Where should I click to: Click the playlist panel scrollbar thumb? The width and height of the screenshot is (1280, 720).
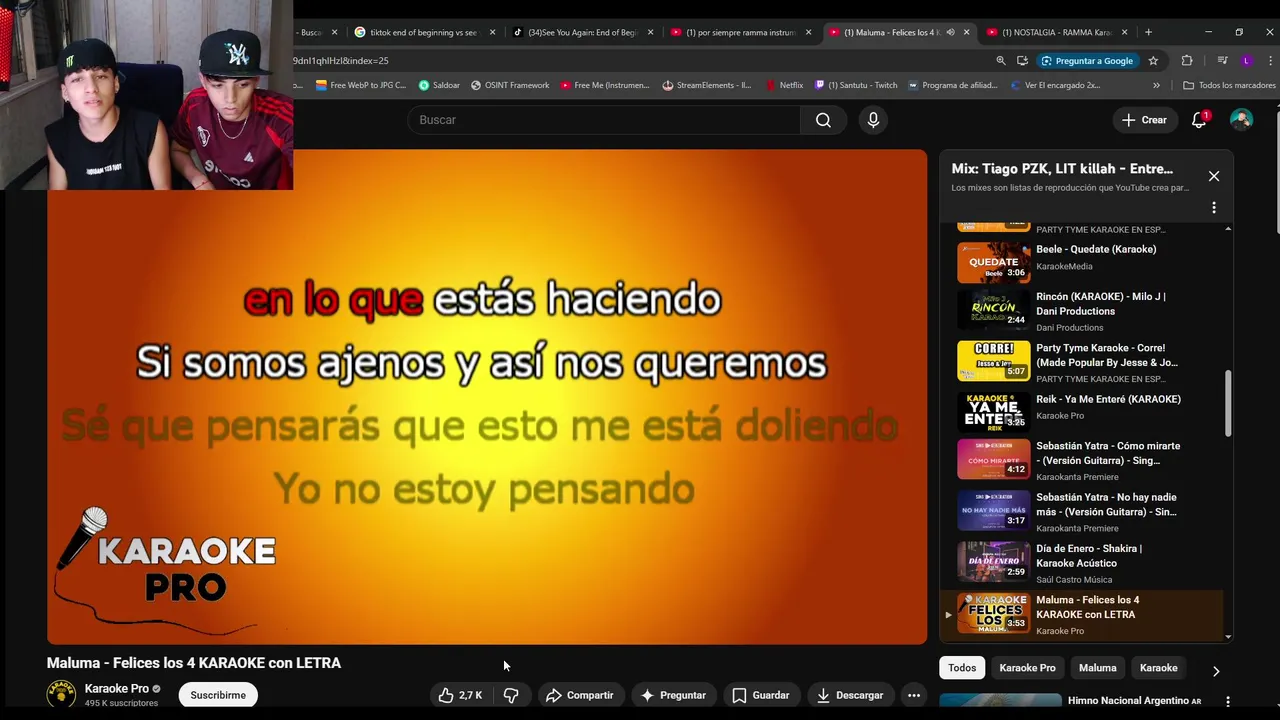tap(1228, 402)
